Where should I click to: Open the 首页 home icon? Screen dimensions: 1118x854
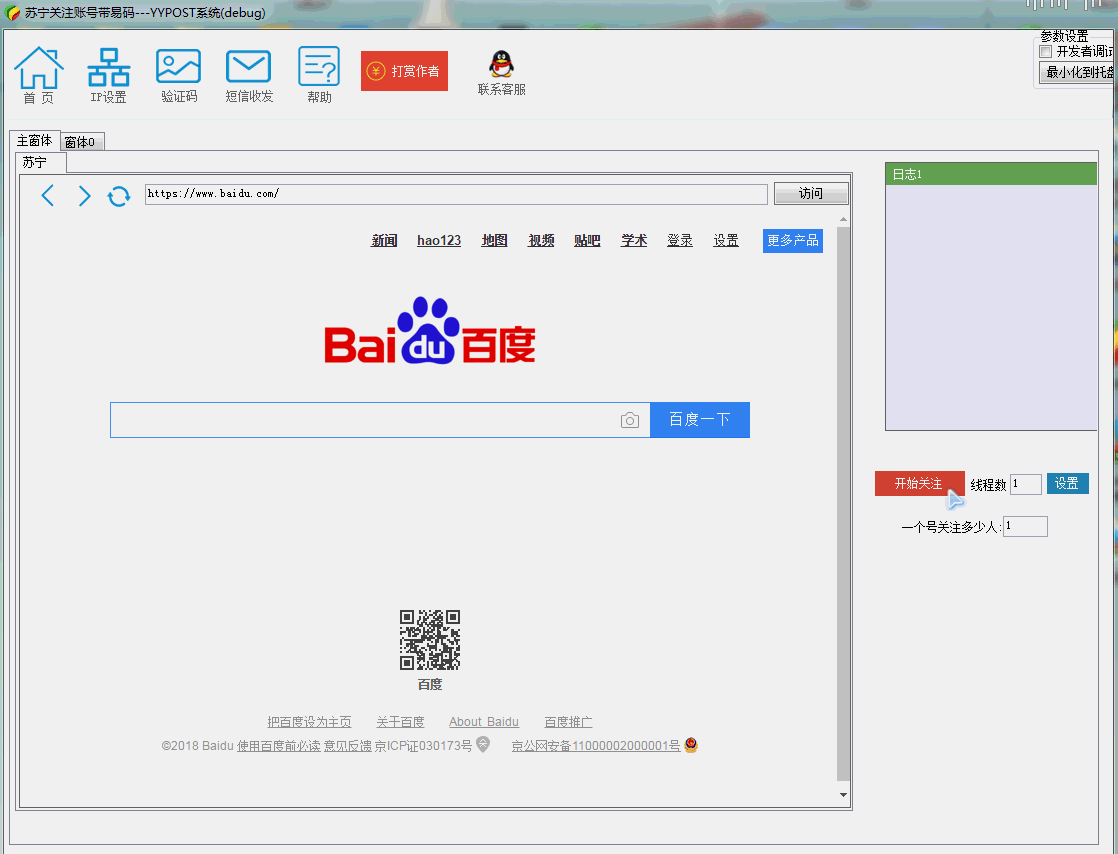(39, 75)
